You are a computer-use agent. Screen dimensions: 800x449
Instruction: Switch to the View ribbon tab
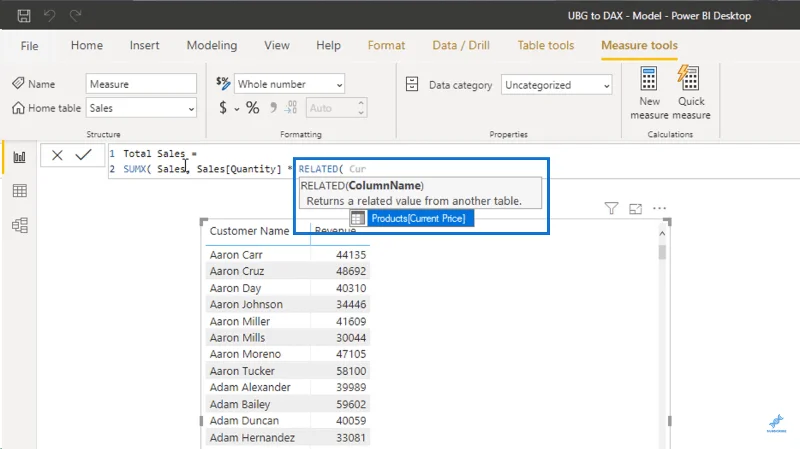[x=277, y=45]
